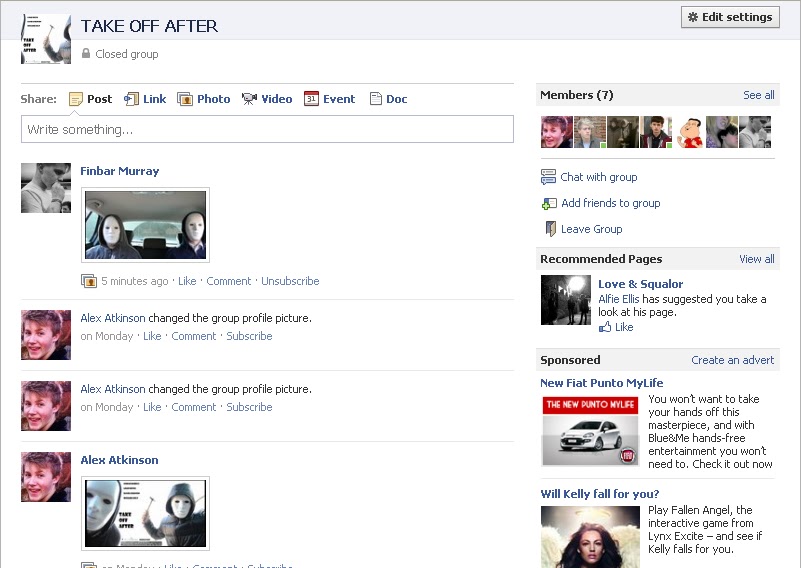801x568 pixels.
Task: Open the Punto MyLife car ad image
Action: click(590, 431)
